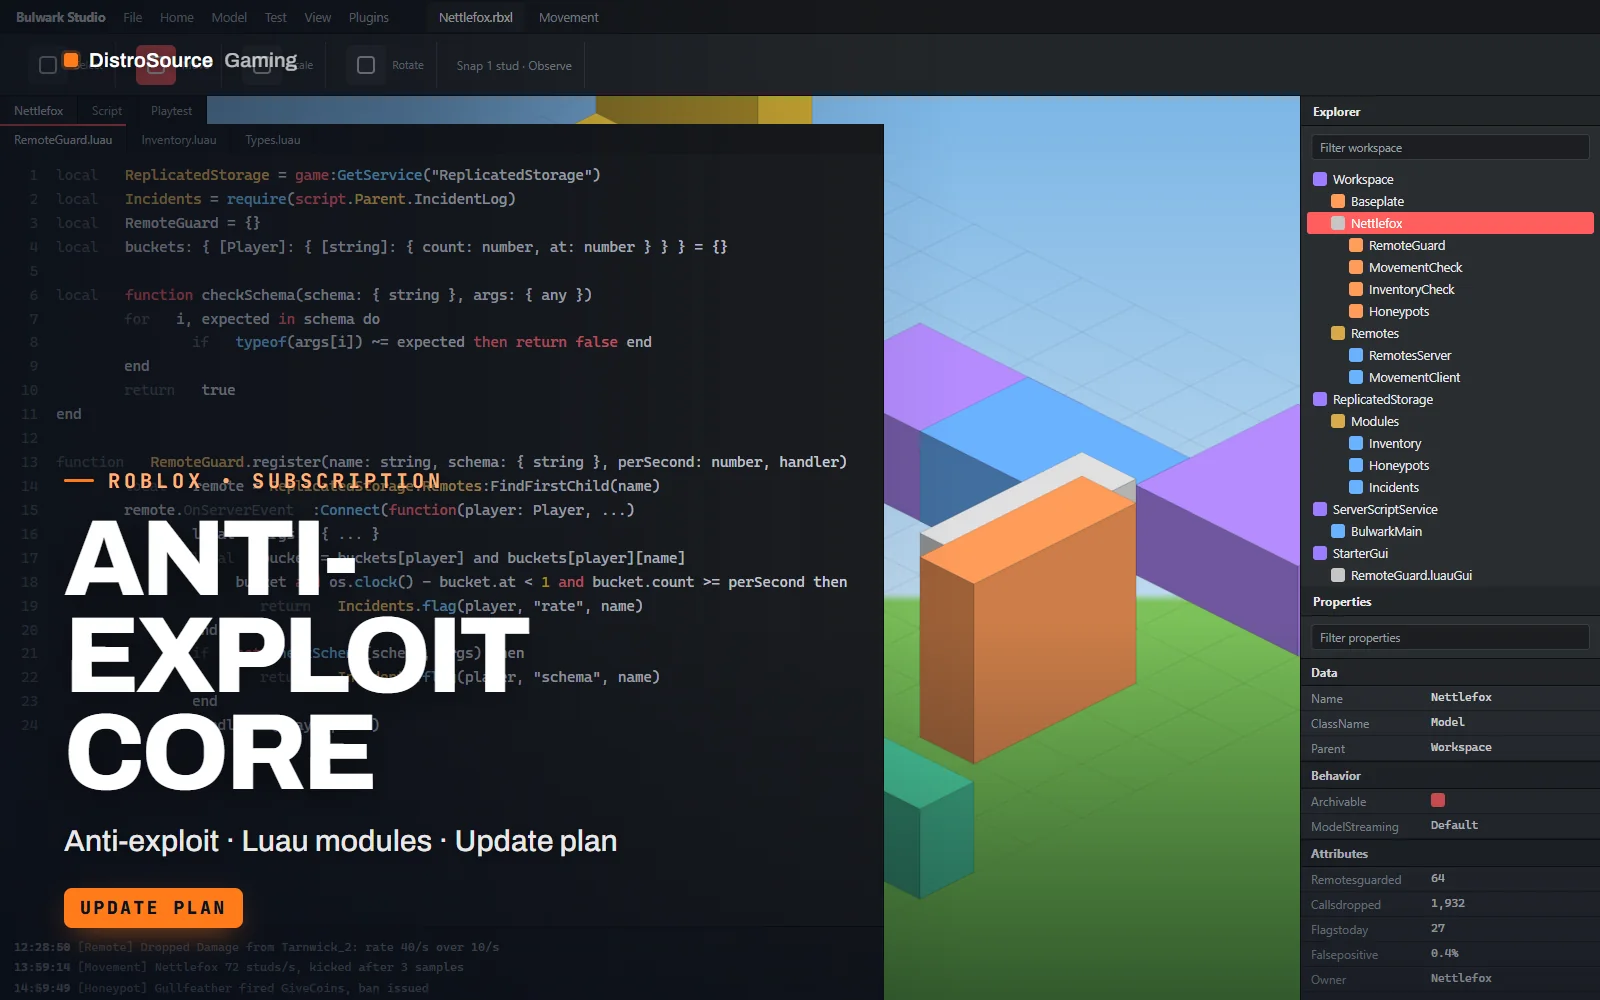Open the View menu
This screenshot has height=1000, width=1600.
pyautogui.click(x=318, y=17)
